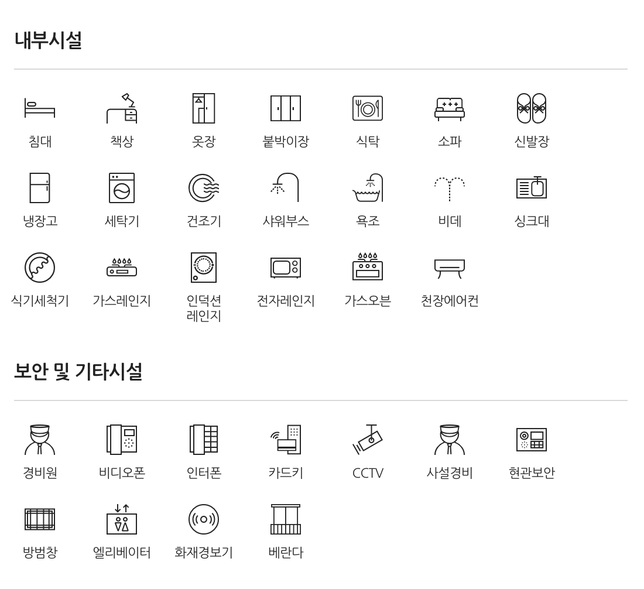Click the 화재경보기 fire alarm icon
The image size is (644, 589).
[x=204, y=519]
